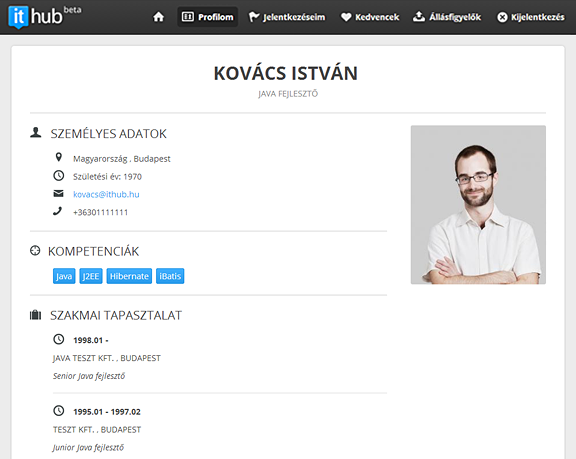Click the Születési év: 1970 text

107,177
